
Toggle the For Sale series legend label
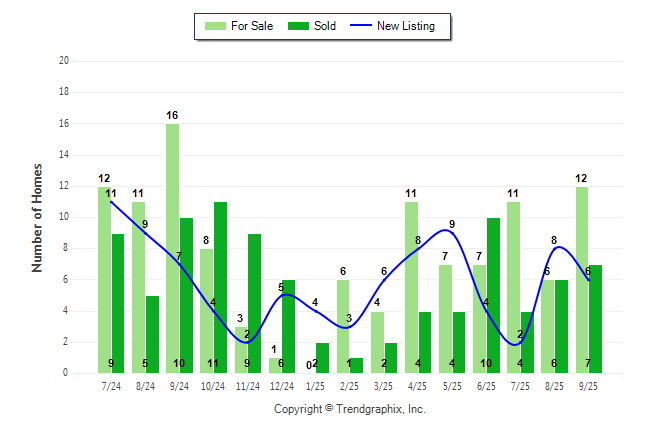point(251,26)
